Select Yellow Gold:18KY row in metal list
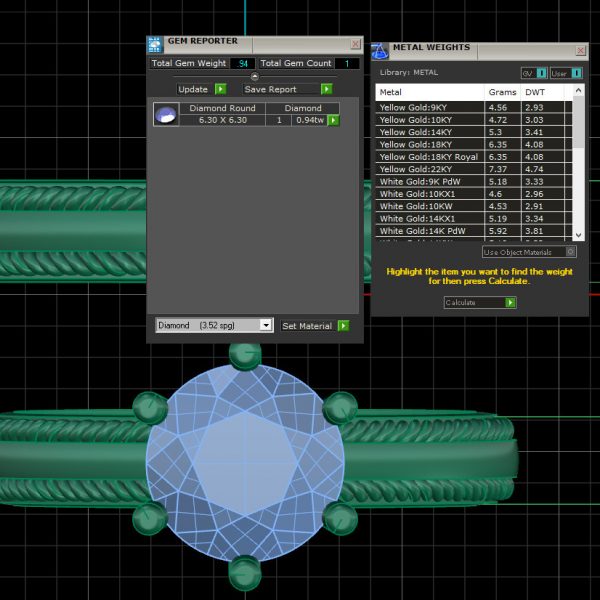The image size is (600, 600). [429, 143]
